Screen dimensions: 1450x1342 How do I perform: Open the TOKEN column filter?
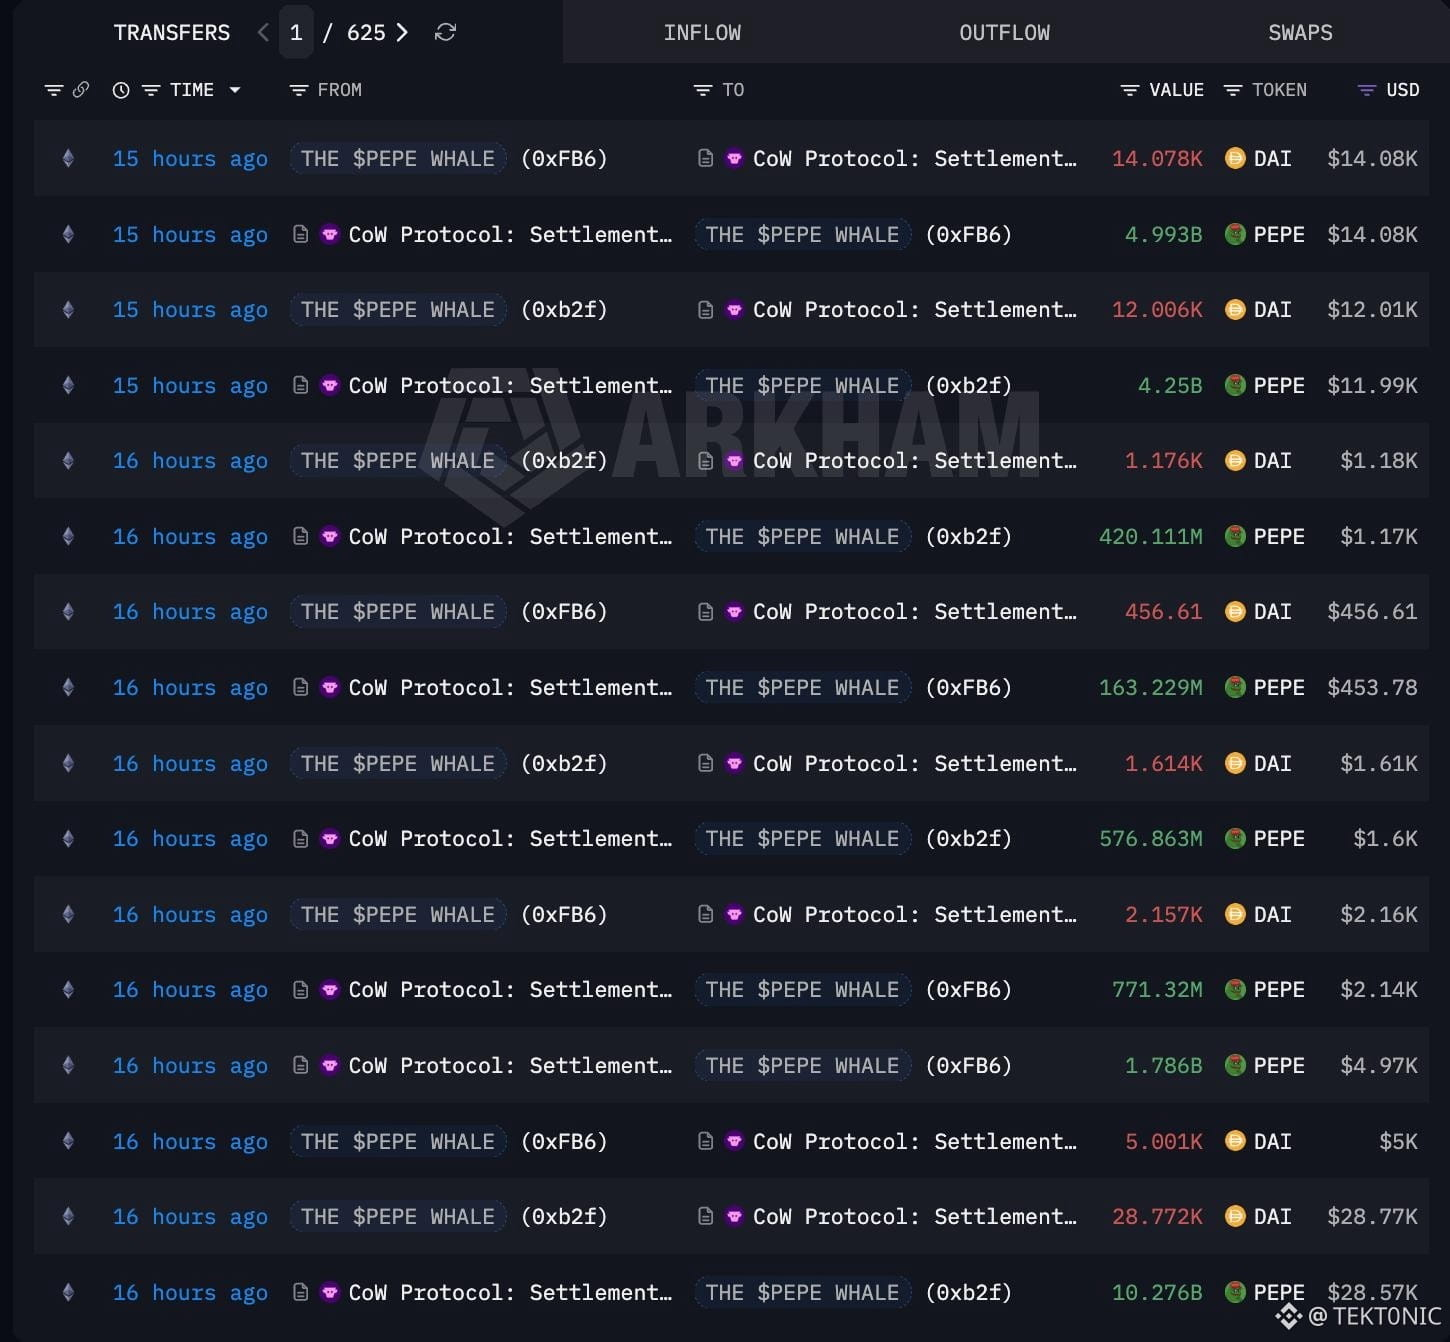click(1233, 90)
